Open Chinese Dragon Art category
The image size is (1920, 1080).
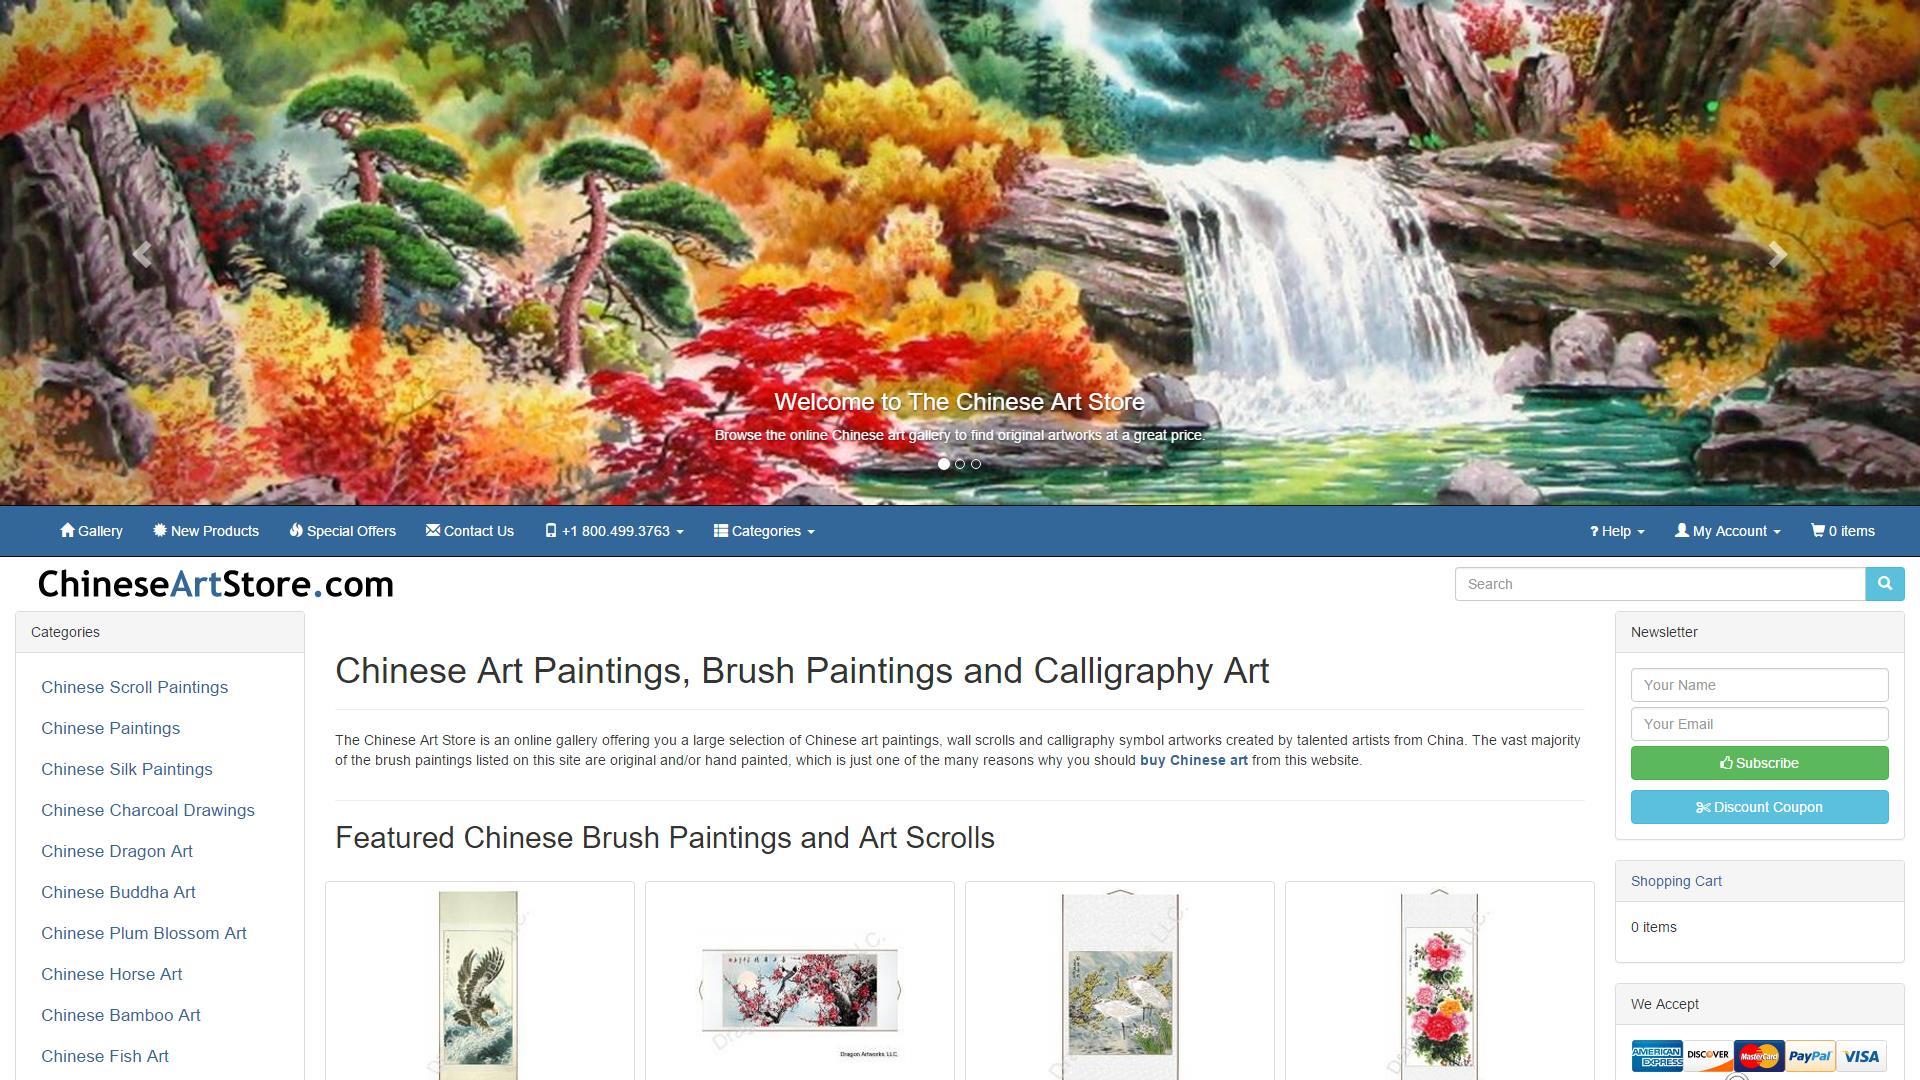coord(117,851)
